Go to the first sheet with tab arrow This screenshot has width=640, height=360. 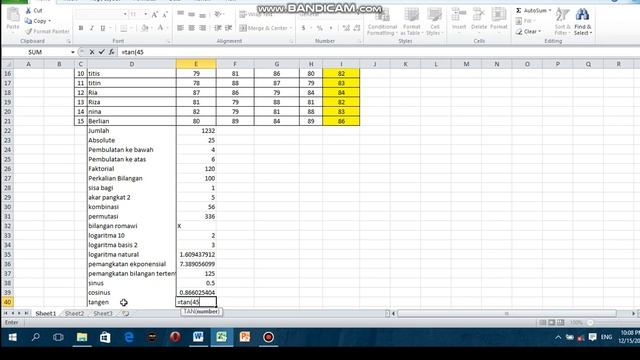[x=6, y=313]
